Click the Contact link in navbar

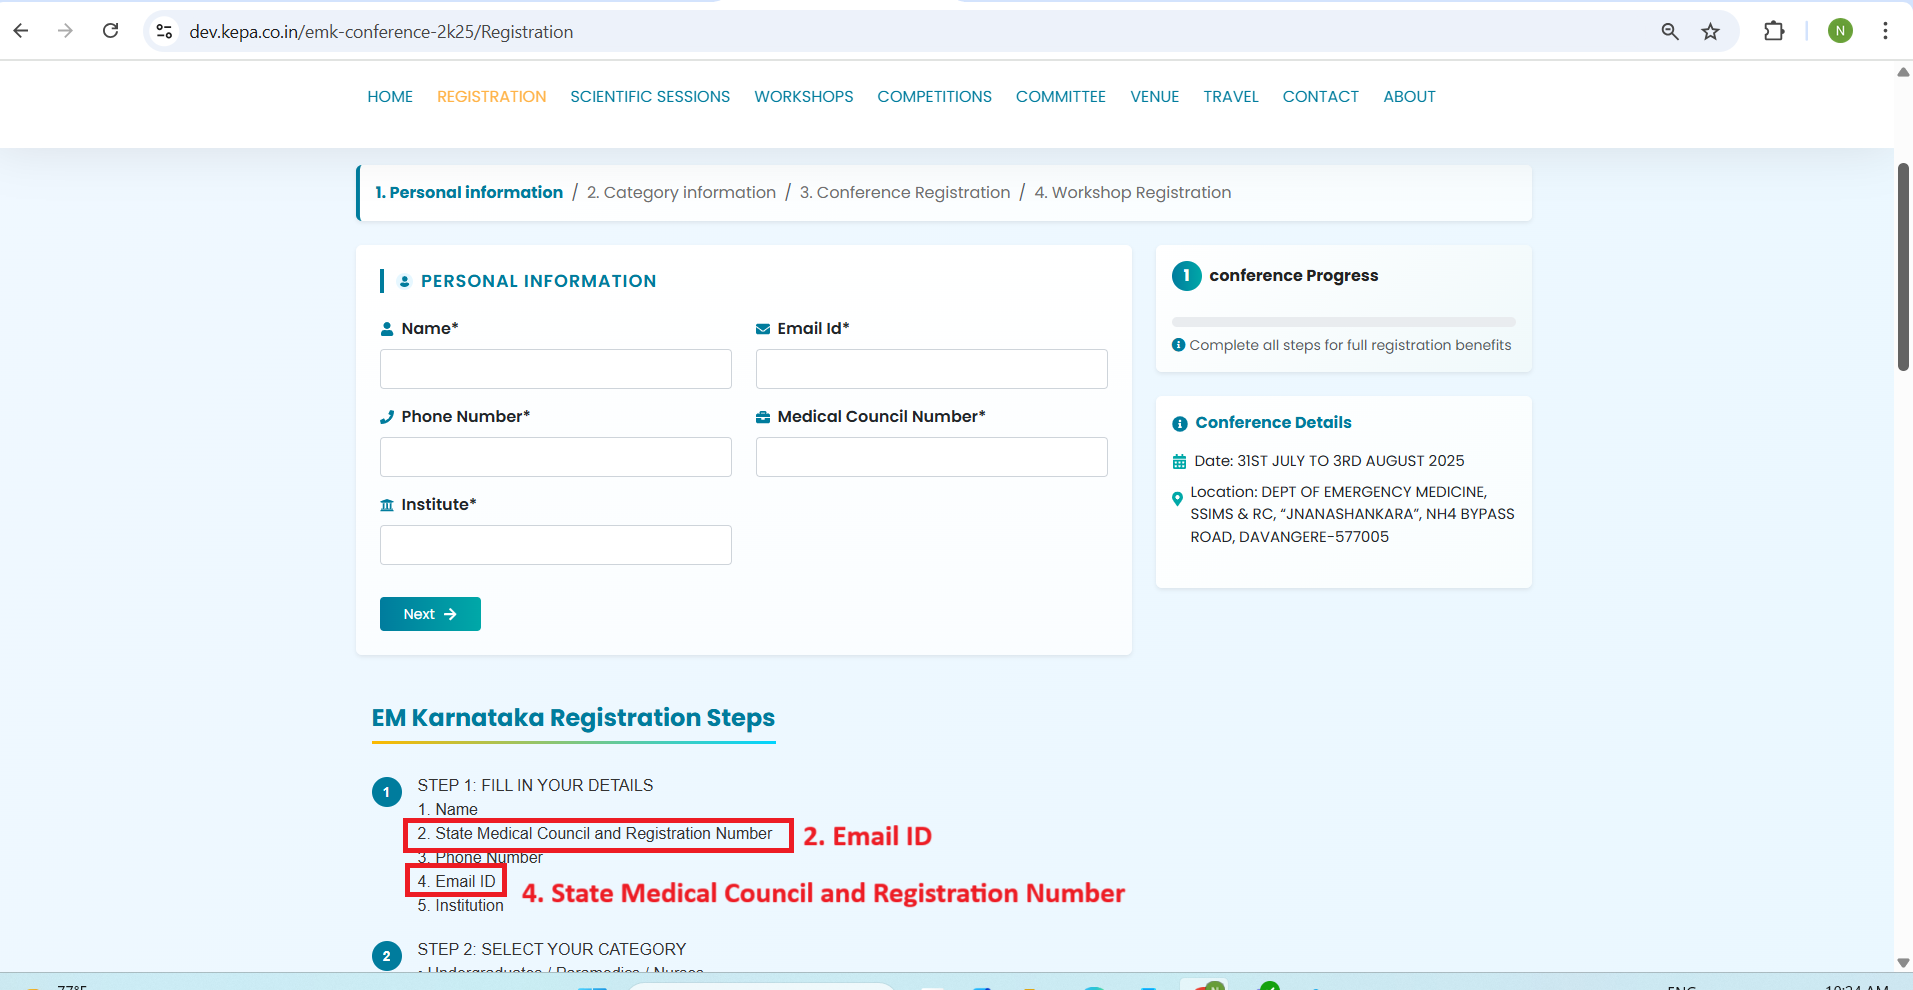tap(1320, 97)
